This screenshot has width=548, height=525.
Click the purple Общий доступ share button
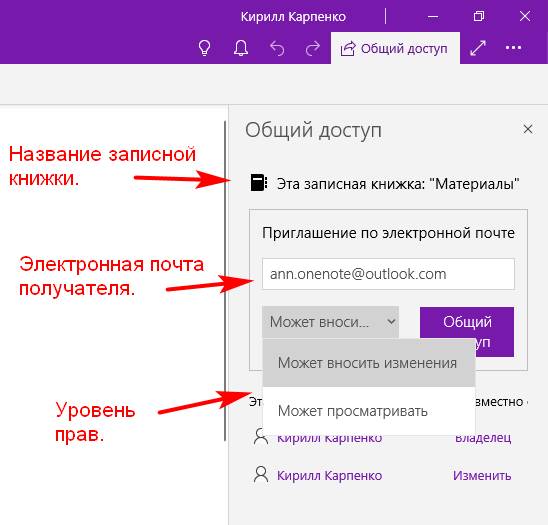click(x=467, y=332)
